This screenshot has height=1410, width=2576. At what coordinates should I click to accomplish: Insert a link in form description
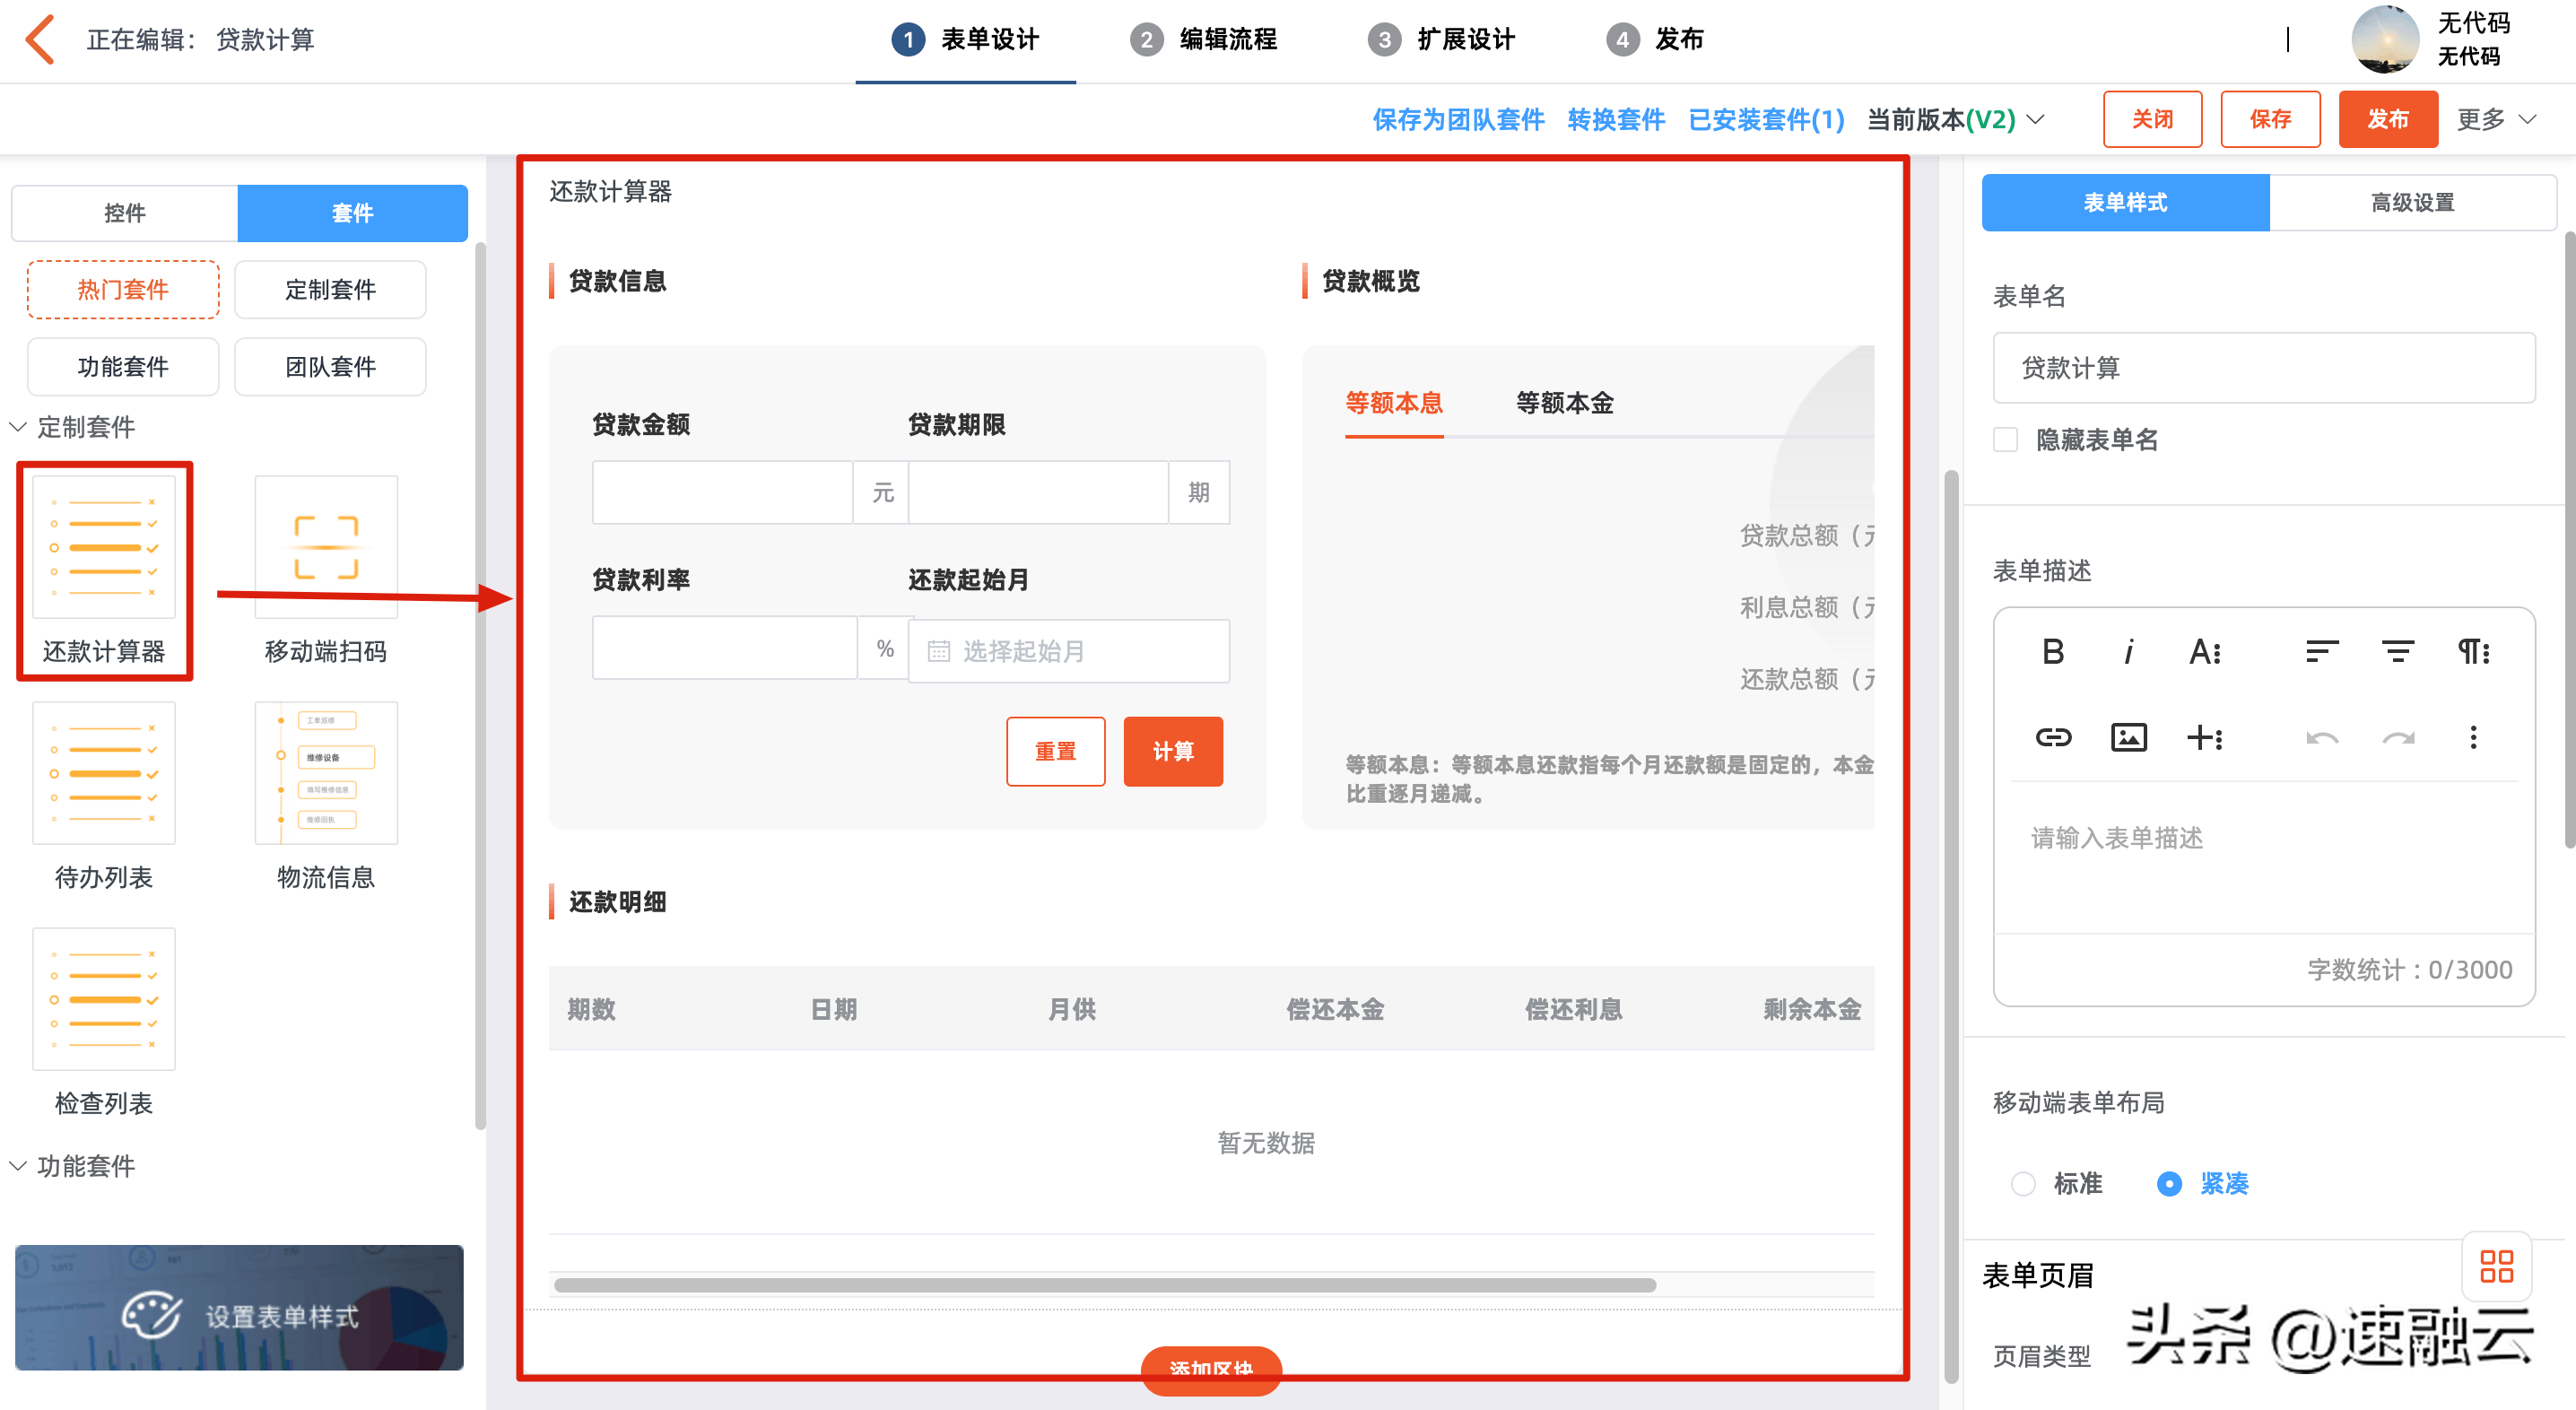pos(2052,738)
